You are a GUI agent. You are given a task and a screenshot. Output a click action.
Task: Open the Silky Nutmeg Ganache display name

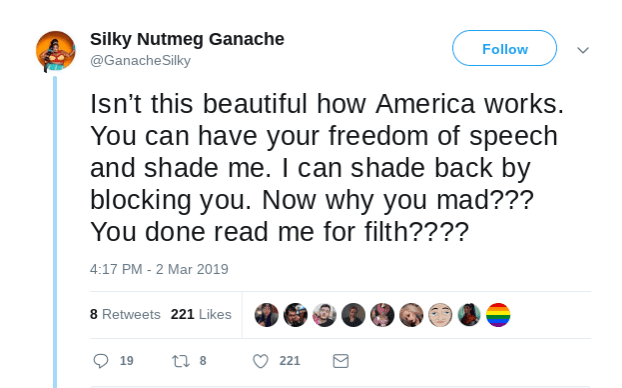(x=187, y=39)
